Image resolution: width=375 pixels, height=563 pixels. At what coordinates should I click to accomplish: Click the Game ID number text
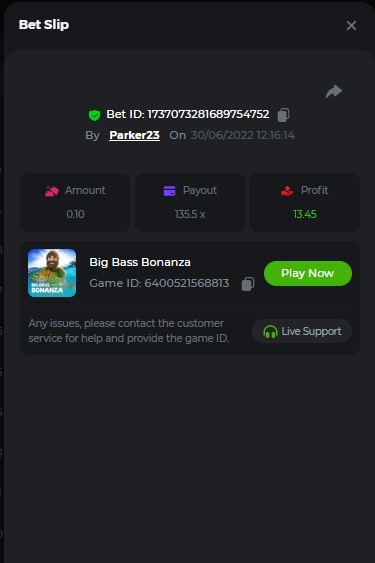click(187, 283)
